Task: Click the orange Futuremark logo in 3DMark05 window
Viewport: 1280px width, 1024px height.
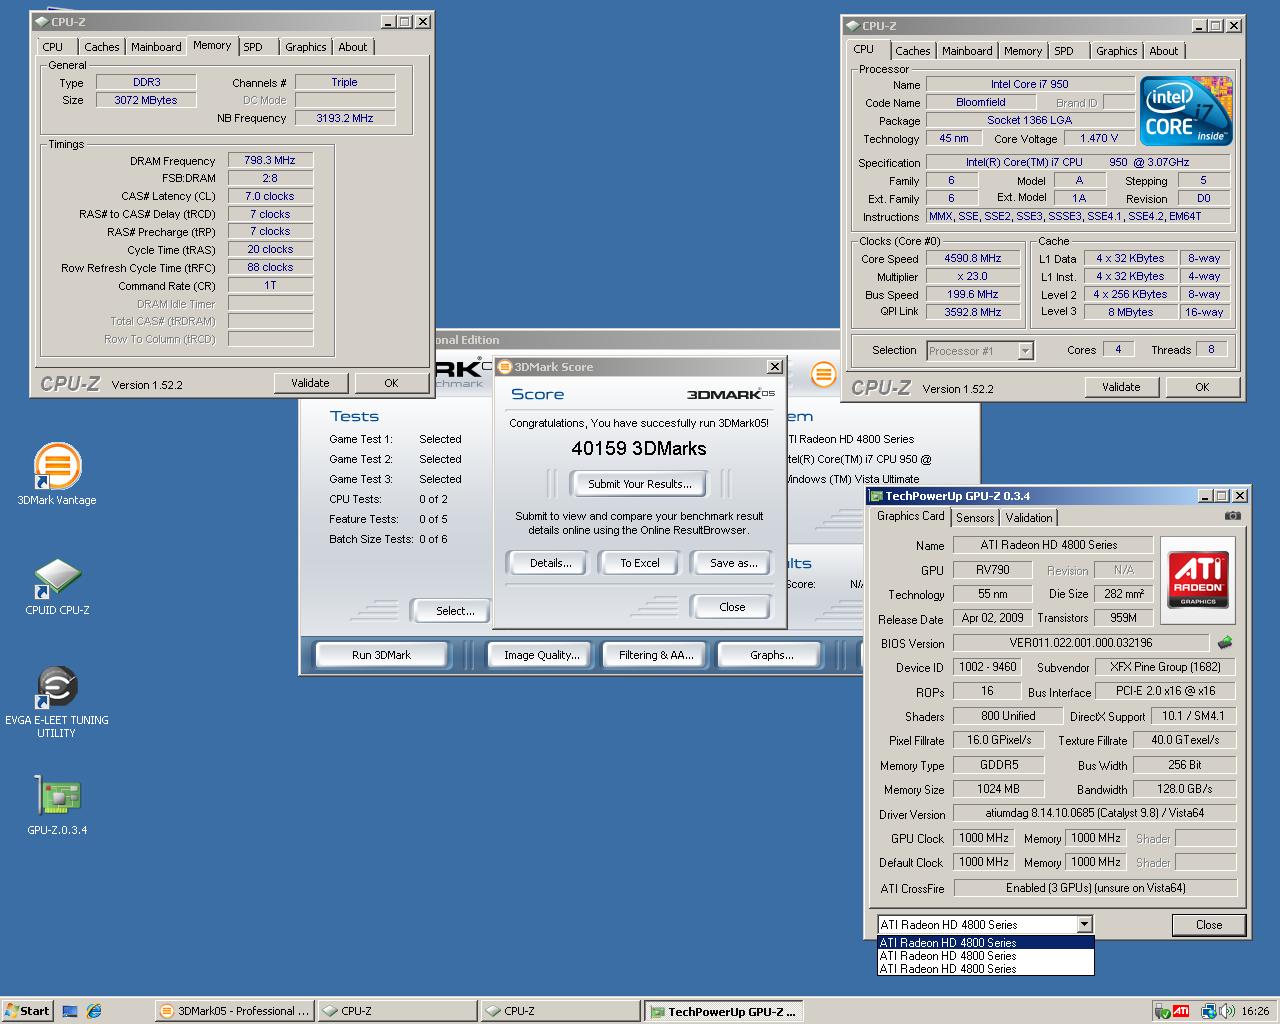Action: [823, 375]
